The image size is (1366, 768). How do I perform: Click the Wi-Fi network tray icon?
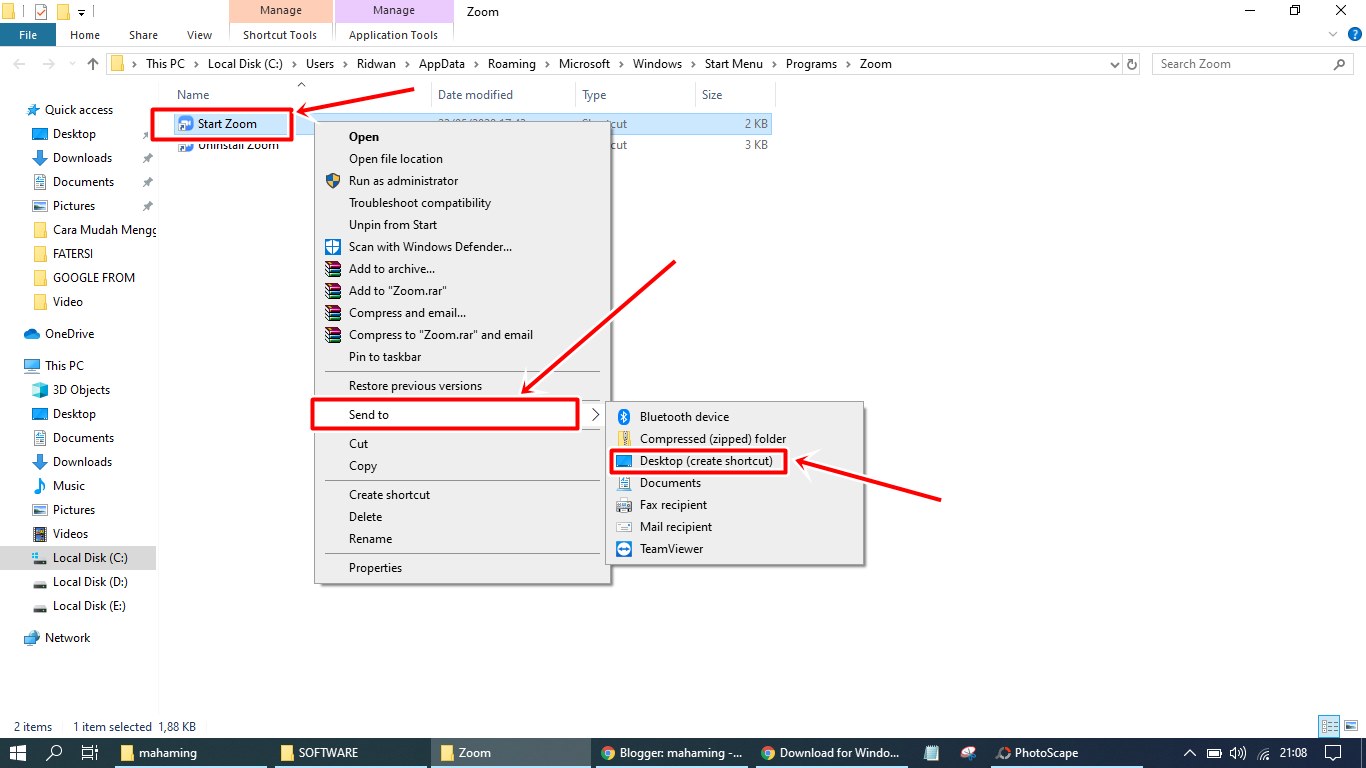1262,753
